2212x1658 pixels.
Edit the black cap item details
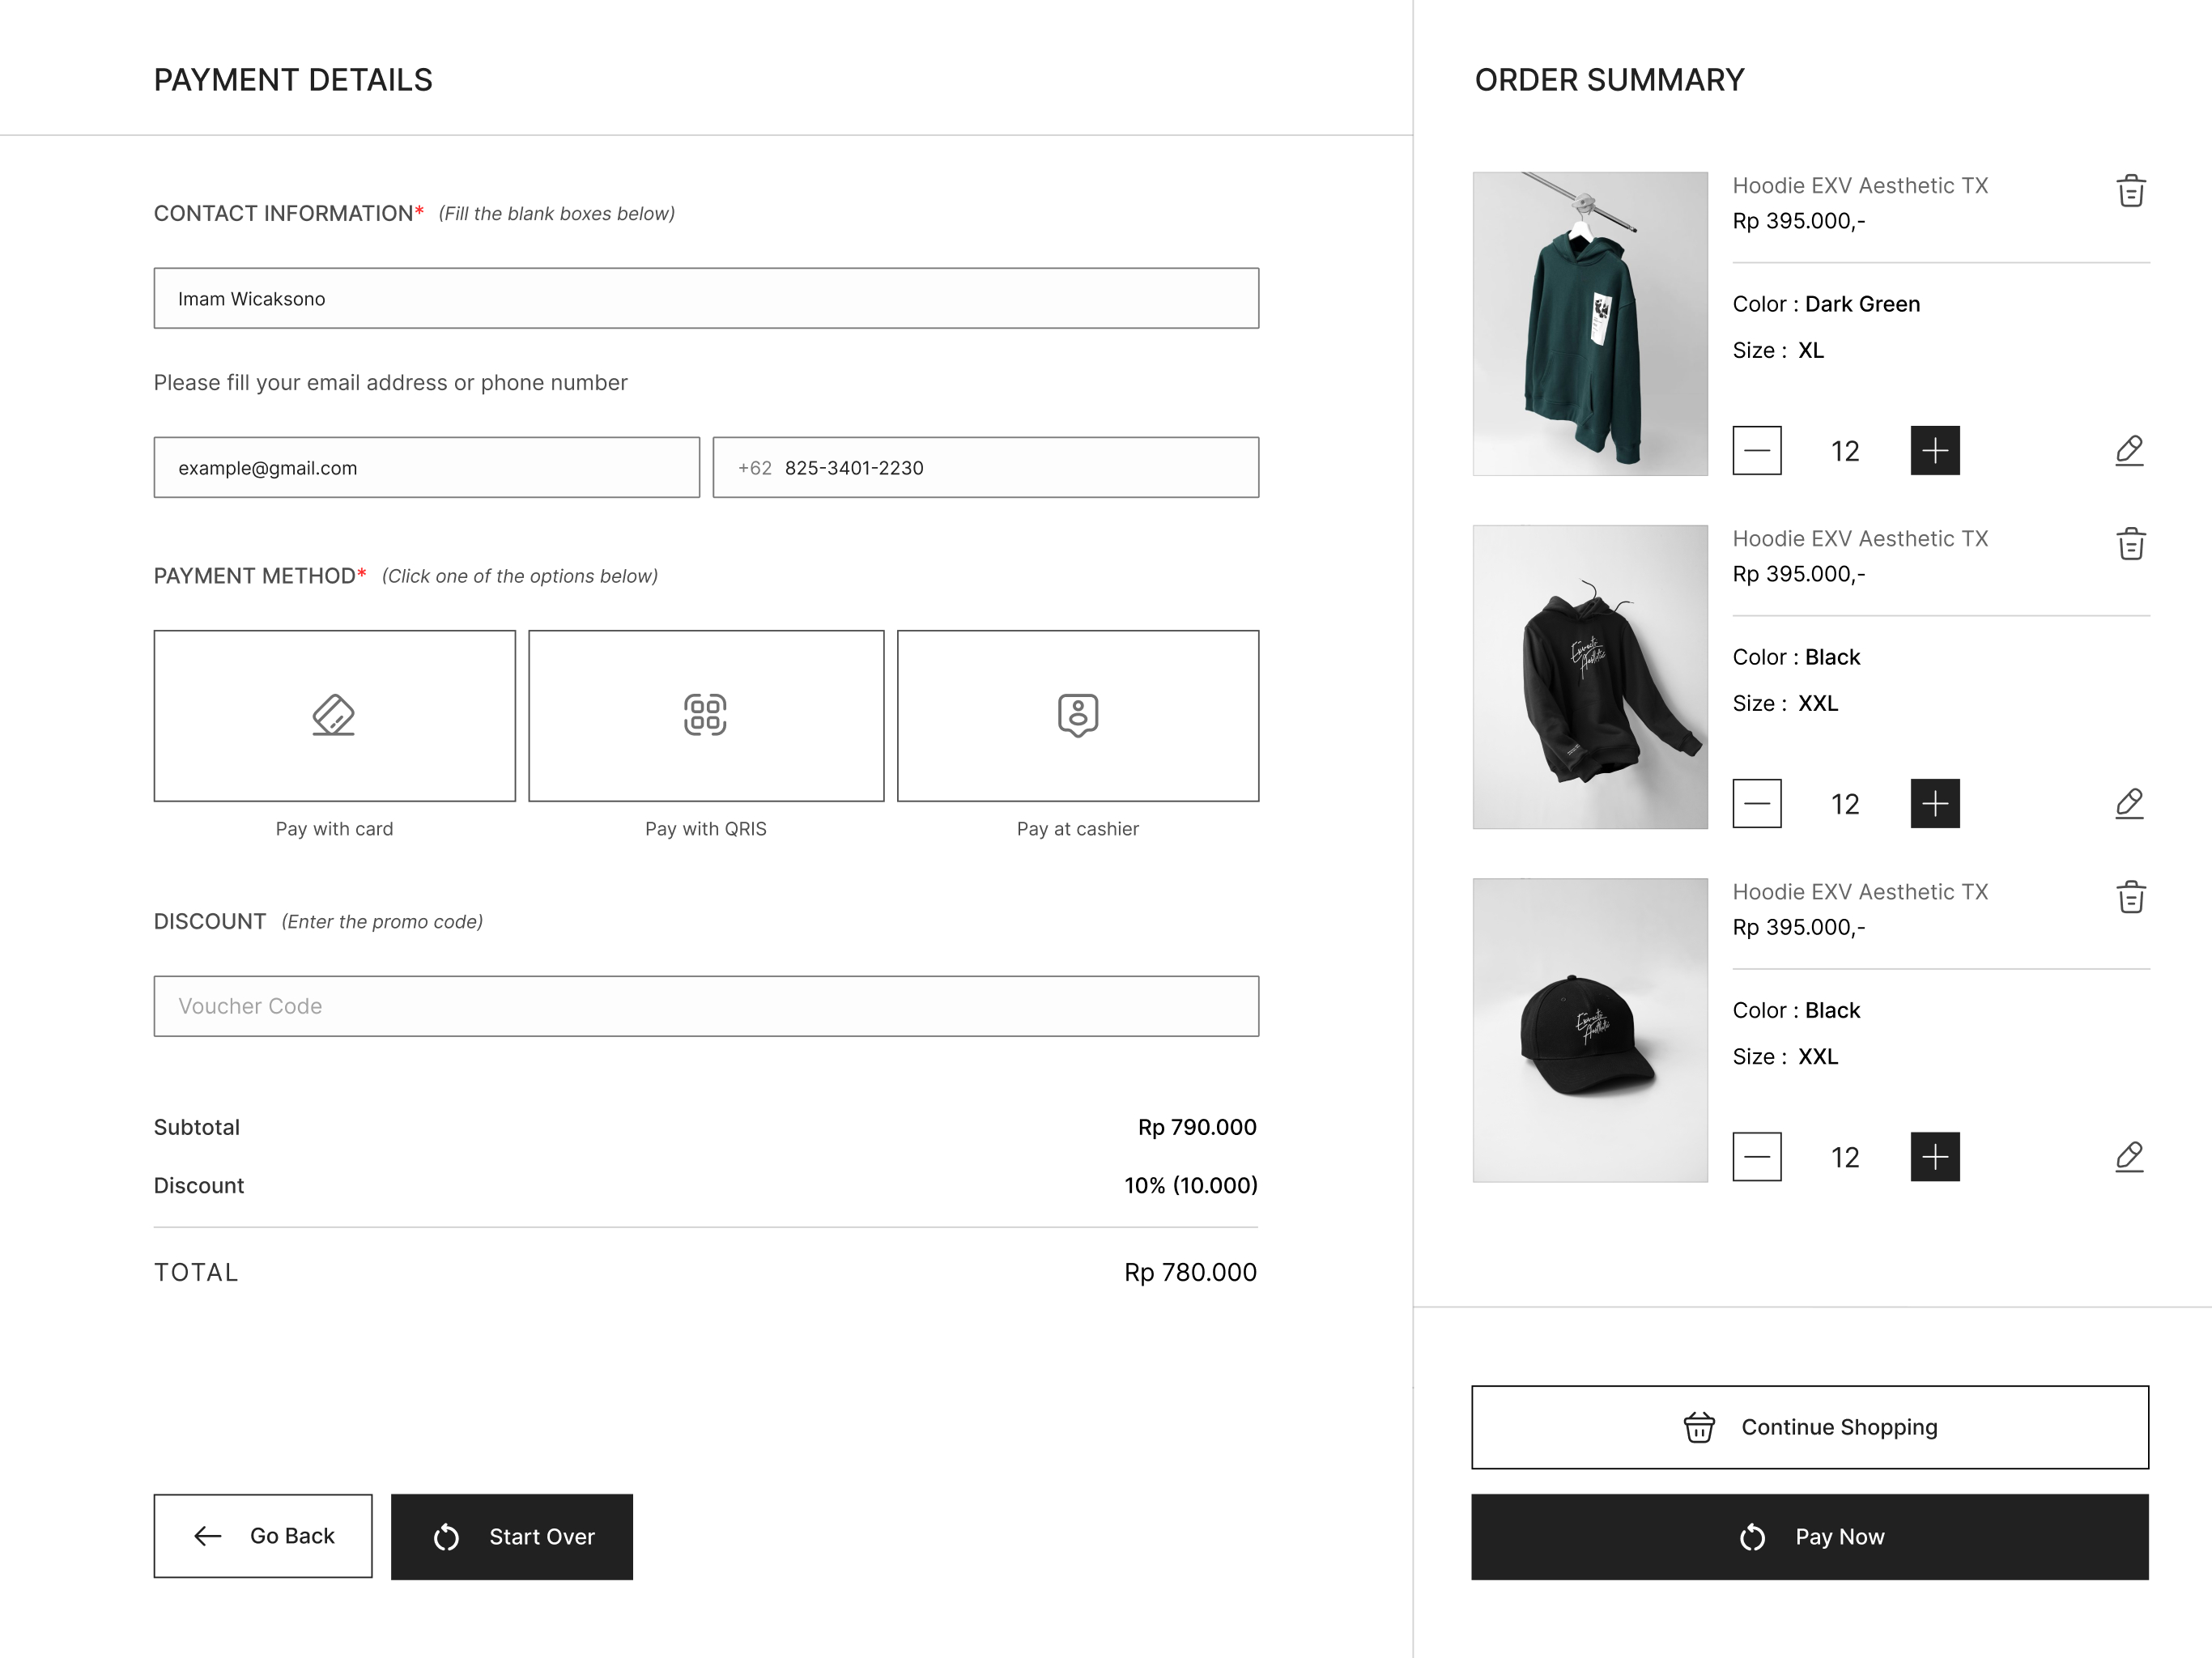[2130, 1157]
